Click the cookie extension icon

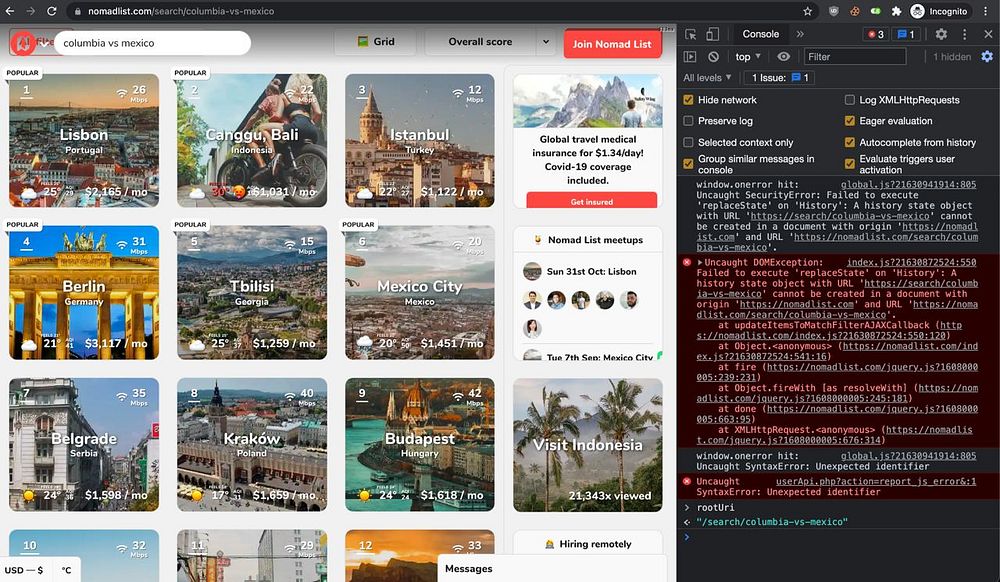click(x=855, y=11)
